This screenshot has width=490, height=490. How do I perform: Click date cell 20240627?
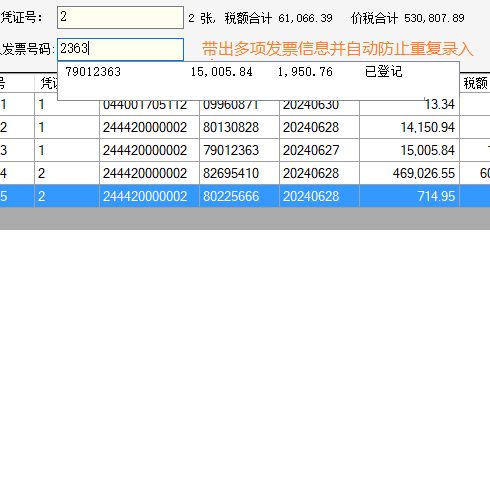319,150
